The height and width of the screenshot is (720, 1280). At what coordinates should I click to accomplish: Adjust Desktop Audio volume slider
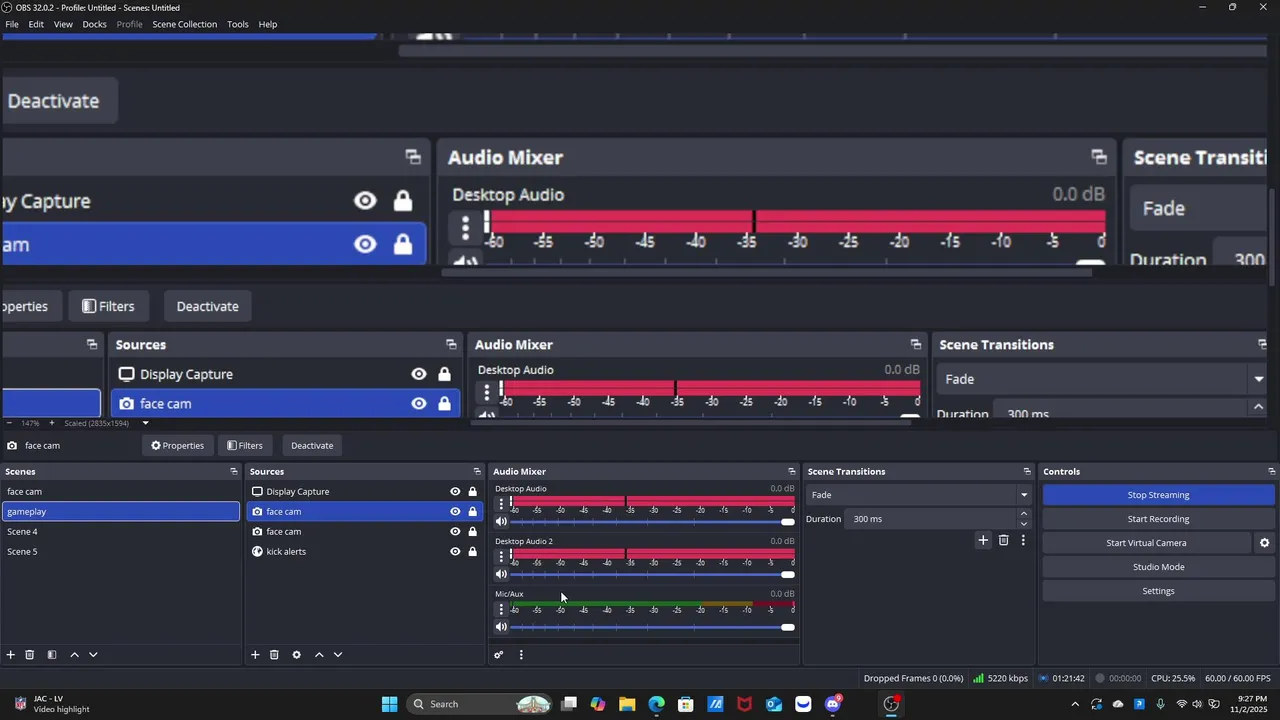pos(652,522)
